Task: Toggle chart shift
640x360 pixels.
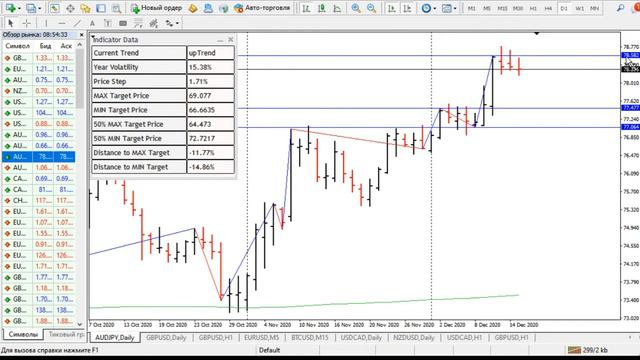Action: (x=407, y=8)
